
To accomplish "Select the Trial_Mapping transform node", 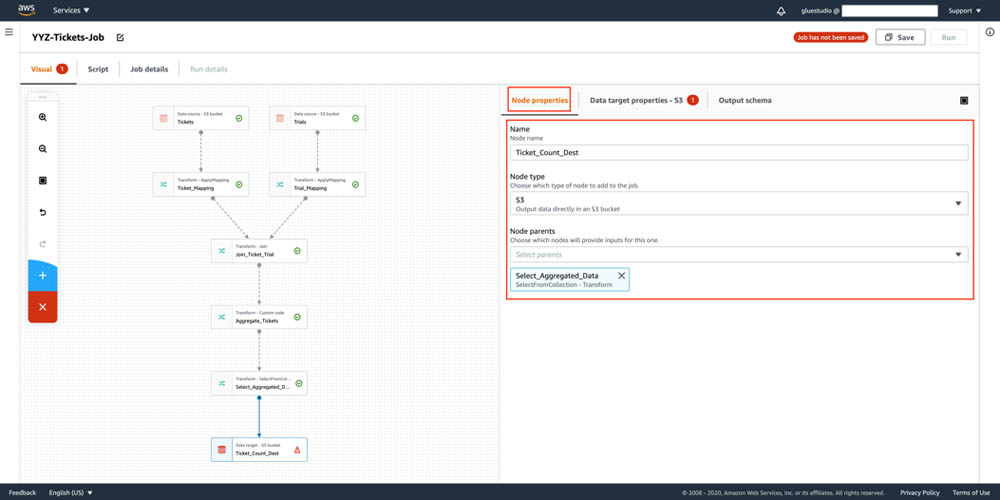I will pos(318,184).
